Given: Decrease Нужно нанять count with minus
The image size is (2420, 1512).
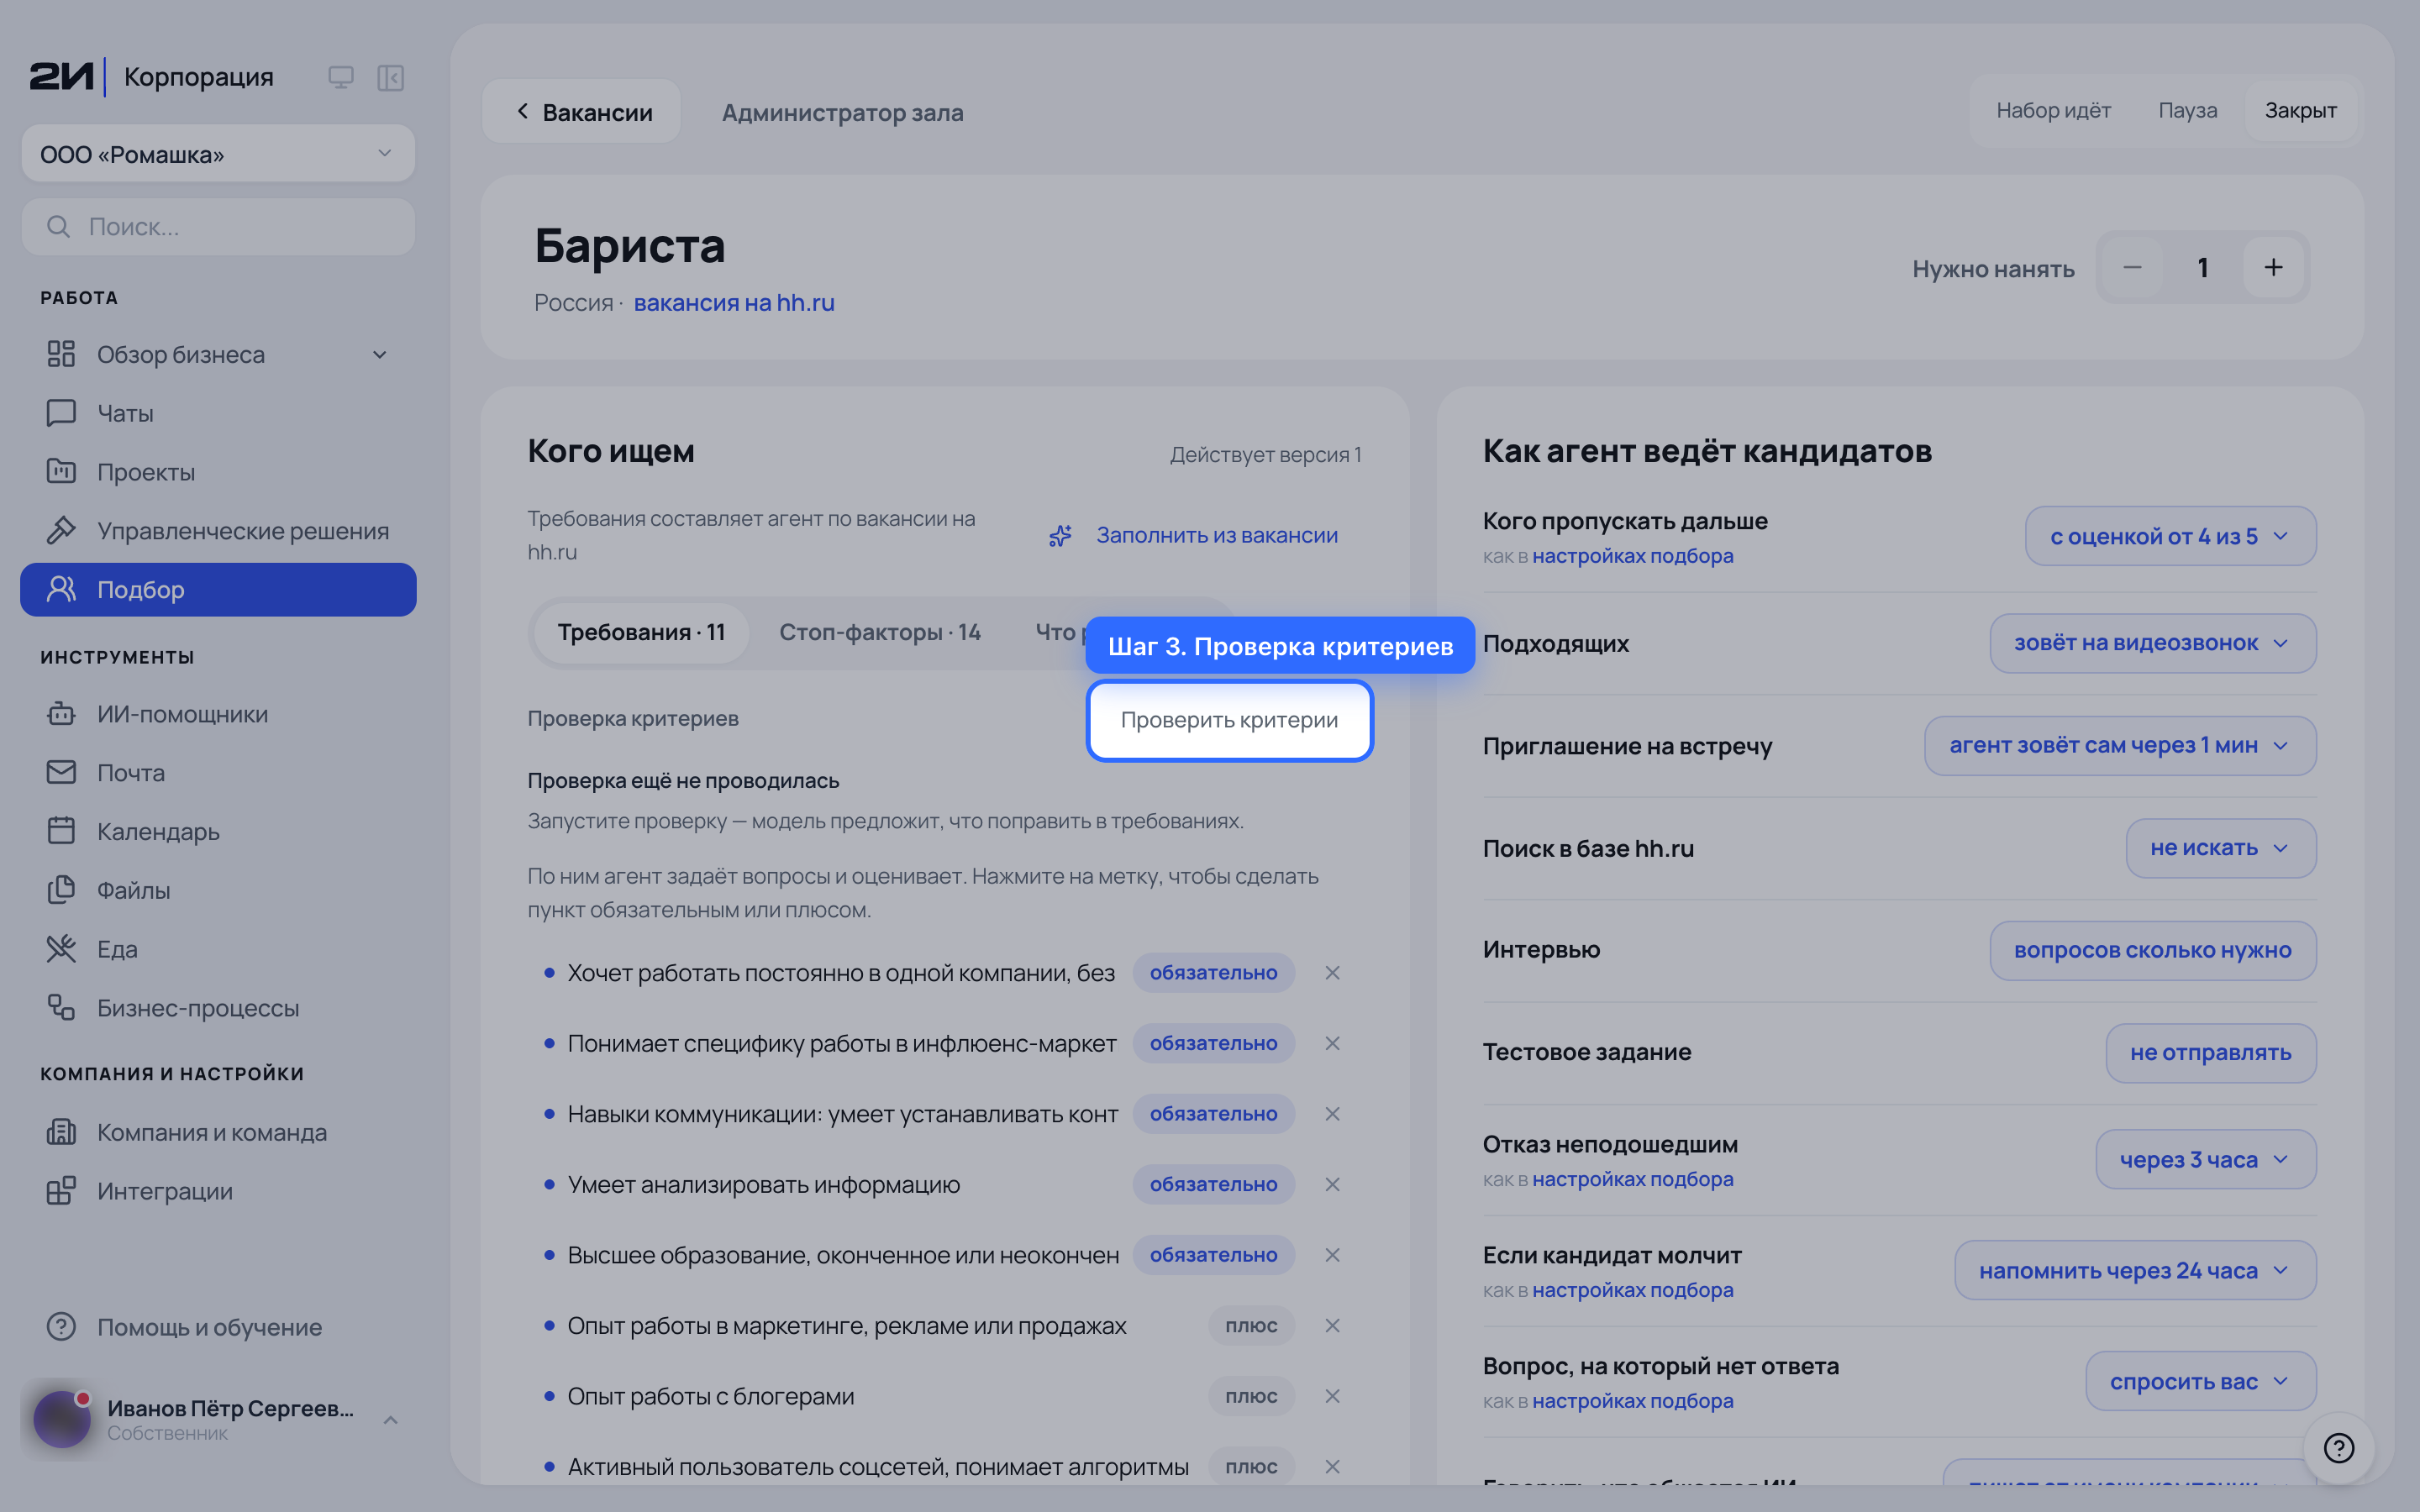Looking at the screenshot, I should click(2132, 268).
